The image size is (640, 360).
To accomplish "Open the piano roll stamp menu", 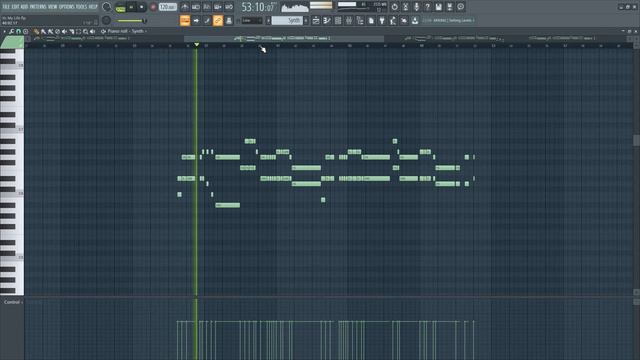I will [x=25, y=31].
